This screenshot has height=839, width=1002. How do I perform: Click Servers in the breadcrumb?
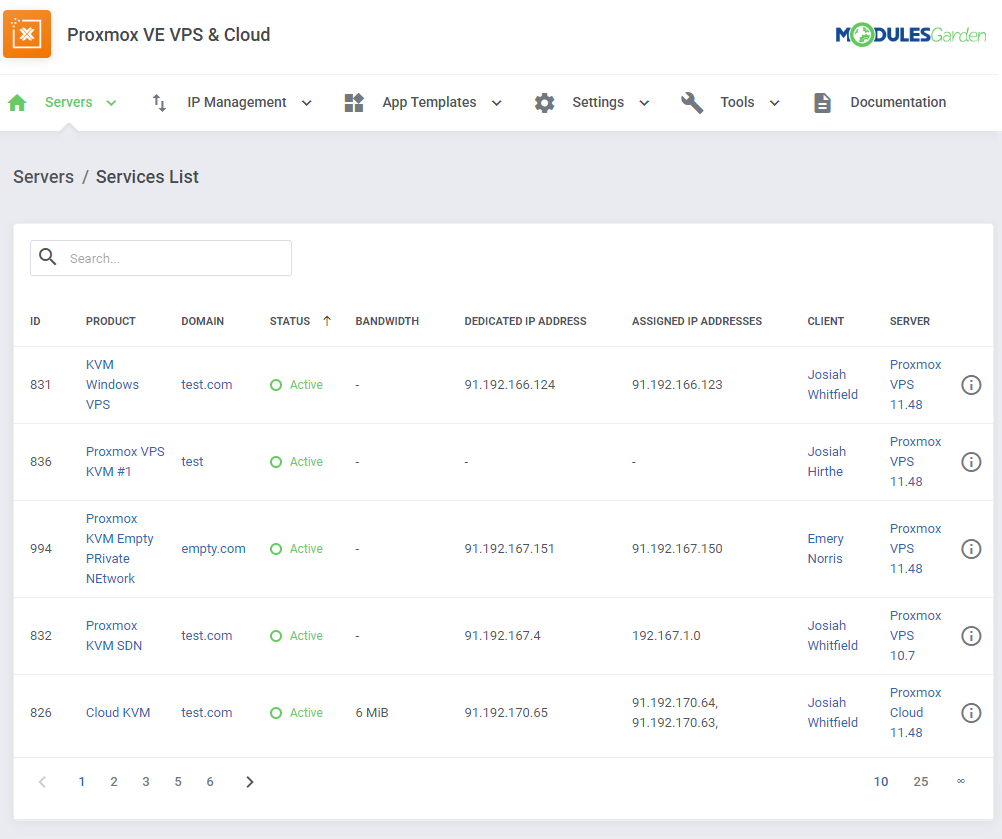click(x=43, y=176)
